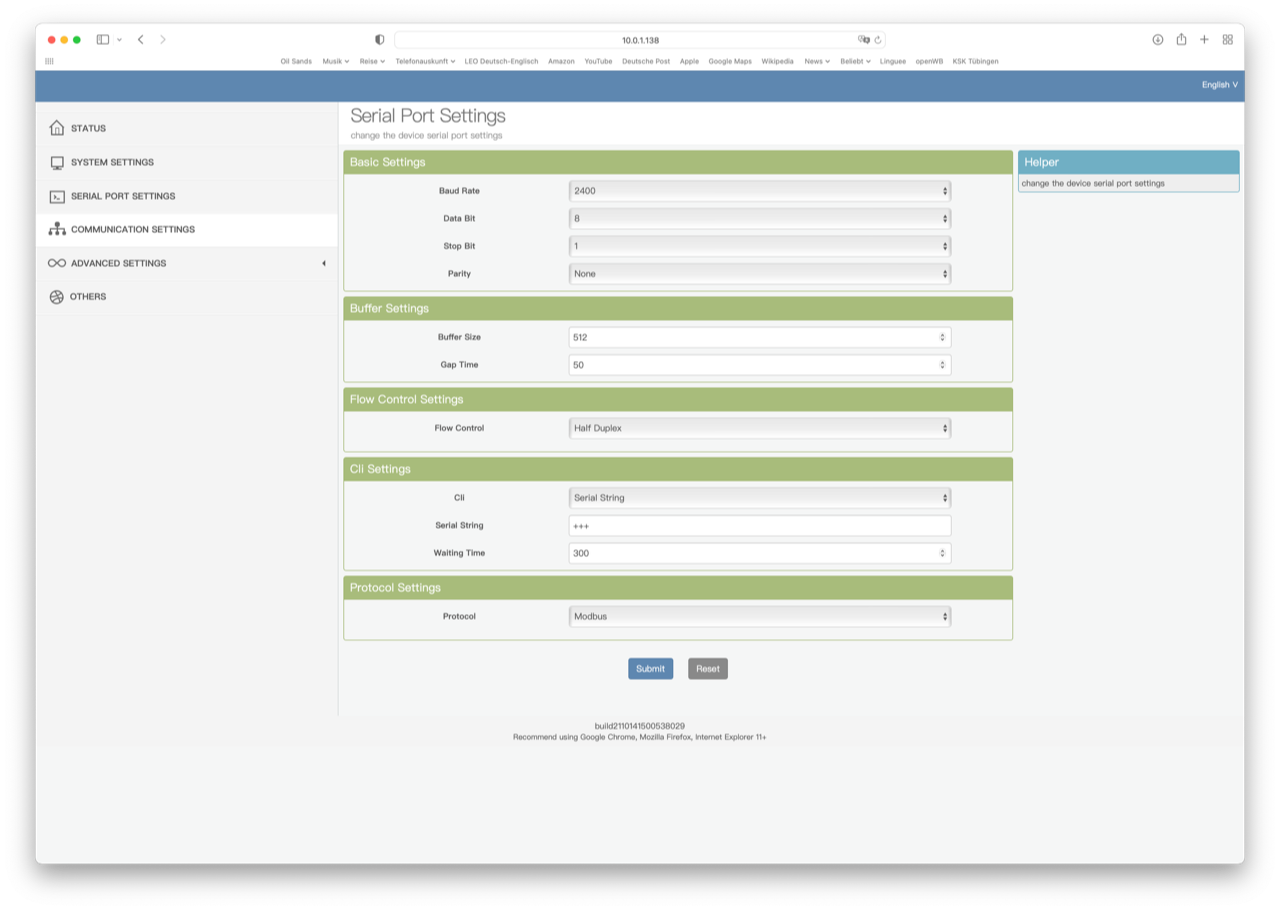1280x910 pixels.
Task: Open the YouTube bookmark
Action: tap(598, 61)
